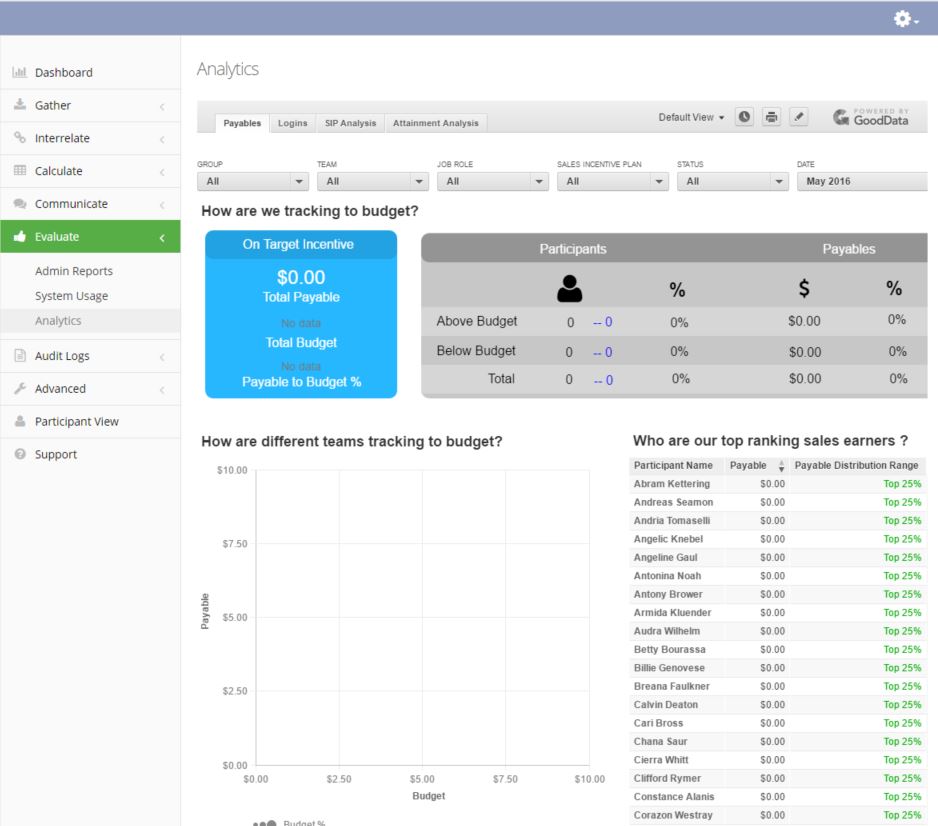Click the Total Budget label

[x=301, y=342]
